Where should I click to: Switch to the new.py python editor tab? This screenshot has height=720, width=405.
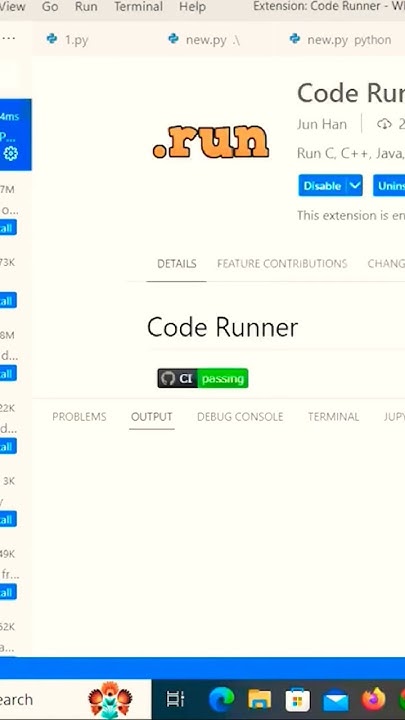tap(340, 39)
